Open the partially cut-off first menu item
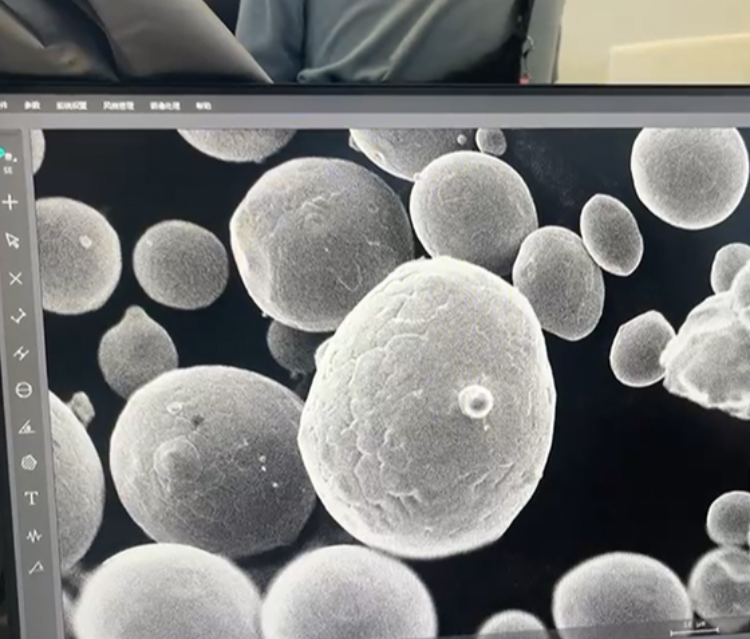 click(x=3, y=106)
